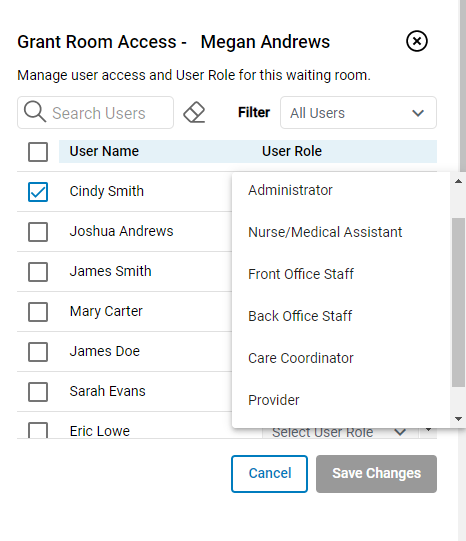Viewport: 466px width, 541px height.
Task: Choose Administrator from the role list
Action: tap(290, 190)
